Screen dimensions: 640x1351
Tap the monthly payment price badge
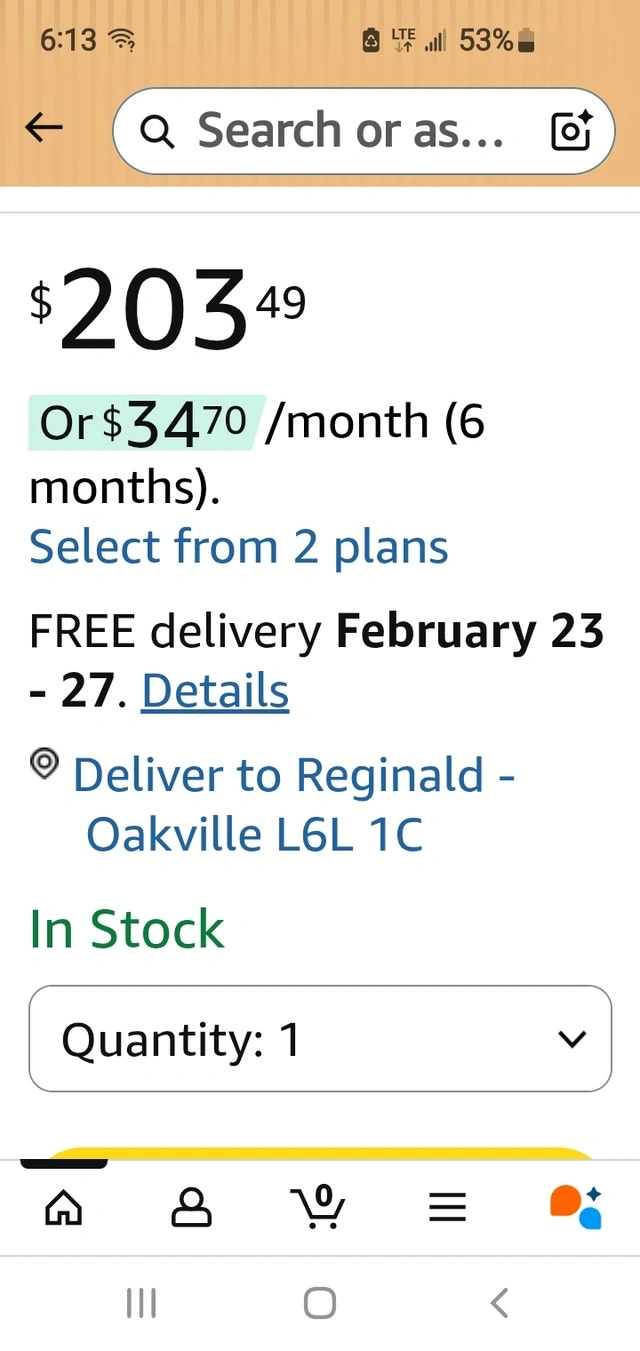[146, 423]
